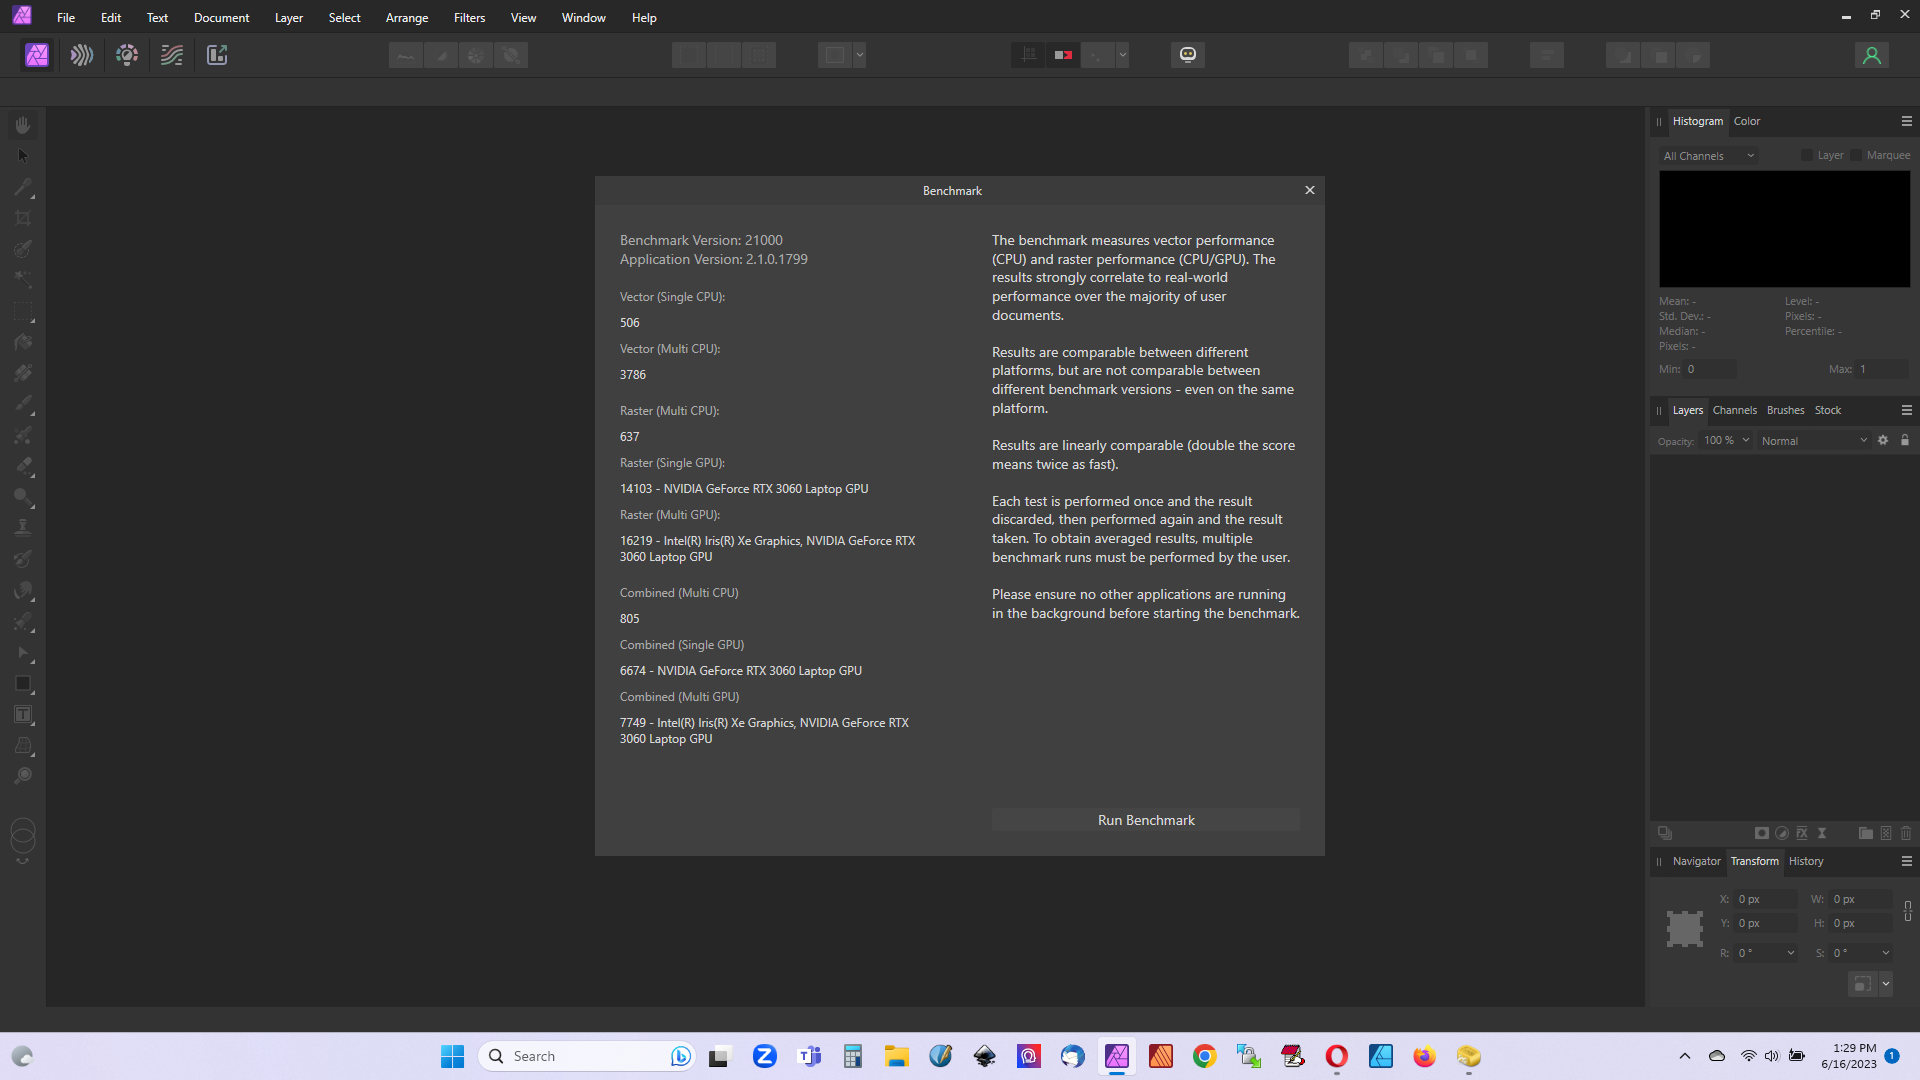Close the Benchmark dialog
Screen dimensions: 1920x1080
(x=1310, y=190)
